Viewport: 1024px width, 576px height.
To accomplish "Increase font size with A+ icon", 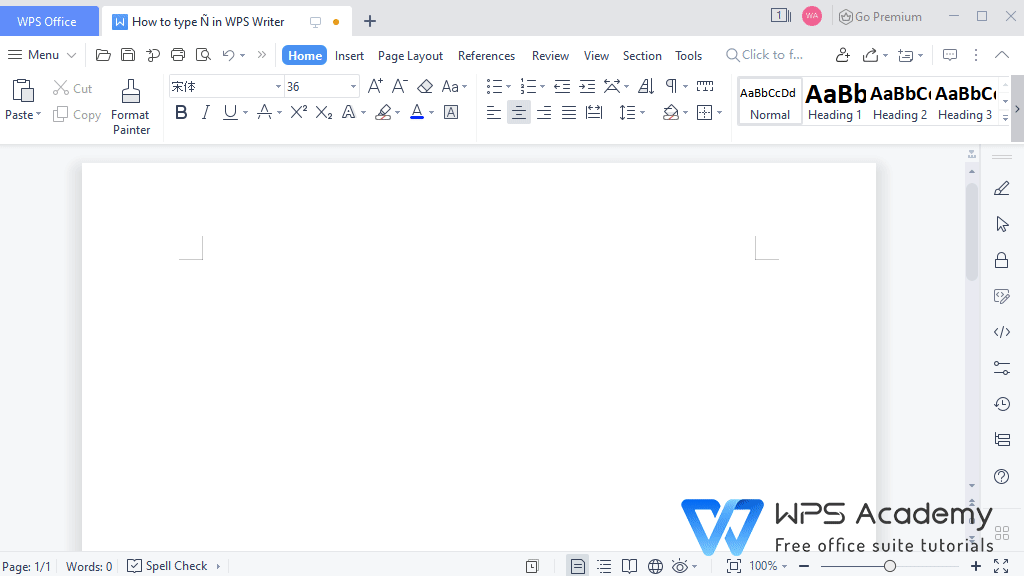I will point(375,86).
